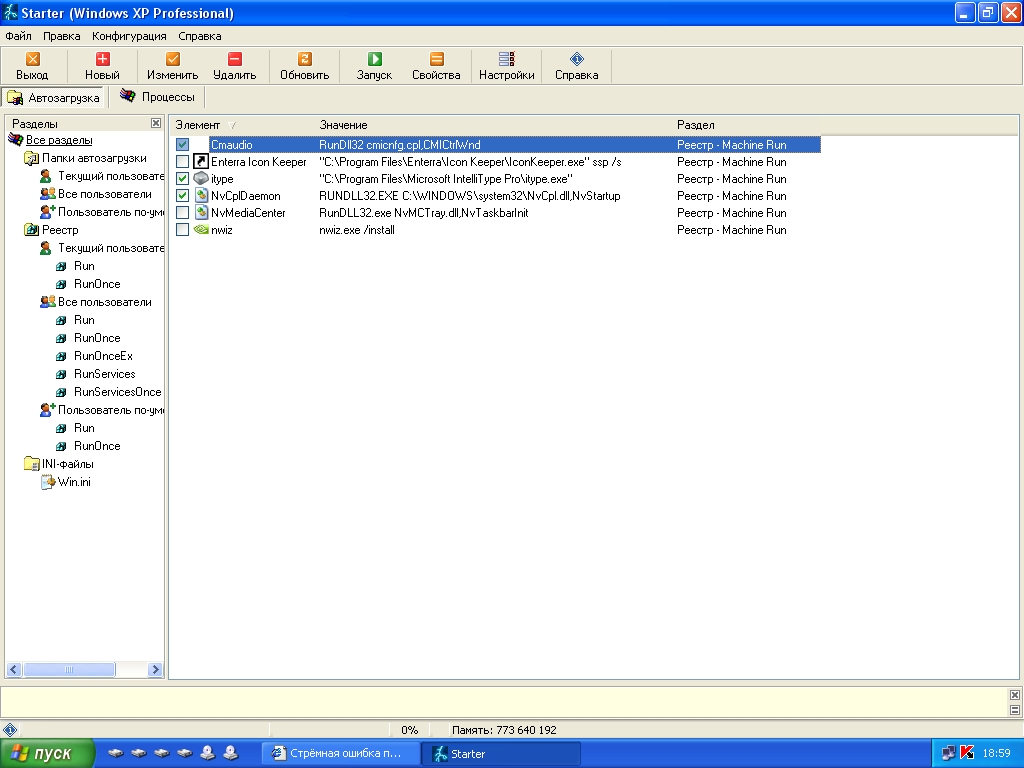Click the Starter taskbar button
Image resolution: width=1024 pixels, height=768 pixels.
(x=500, y=753)
